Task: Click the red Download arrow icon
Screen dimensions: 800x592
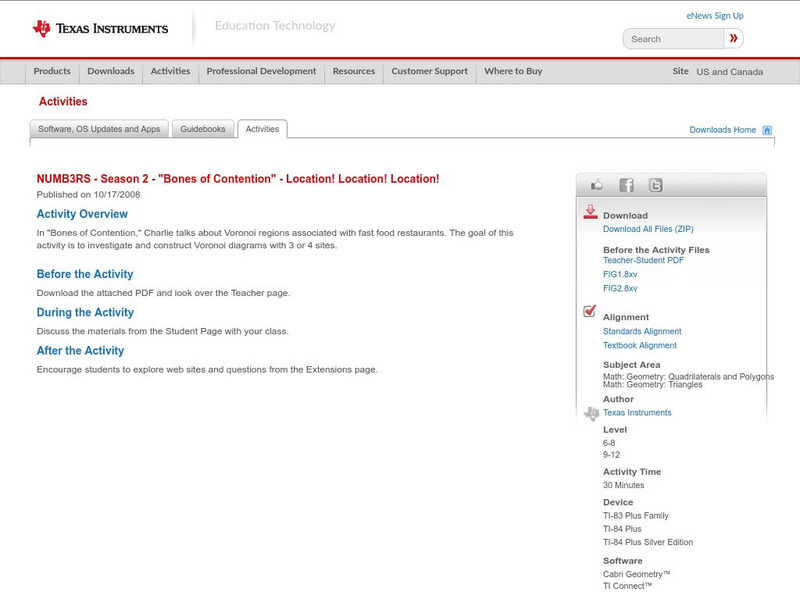Action: click(590, 212)
